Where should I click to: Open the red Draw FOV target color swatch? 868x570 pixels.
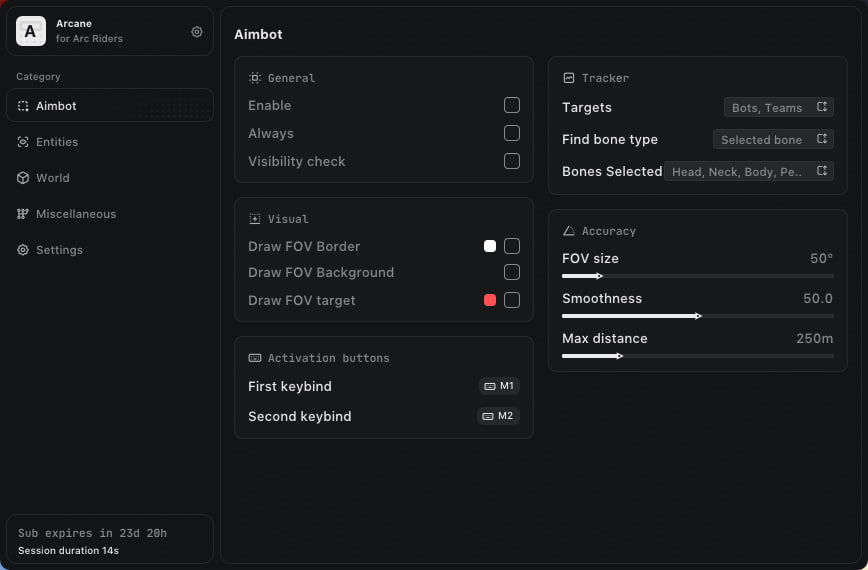pyautogui.click(x=490, y=300)
